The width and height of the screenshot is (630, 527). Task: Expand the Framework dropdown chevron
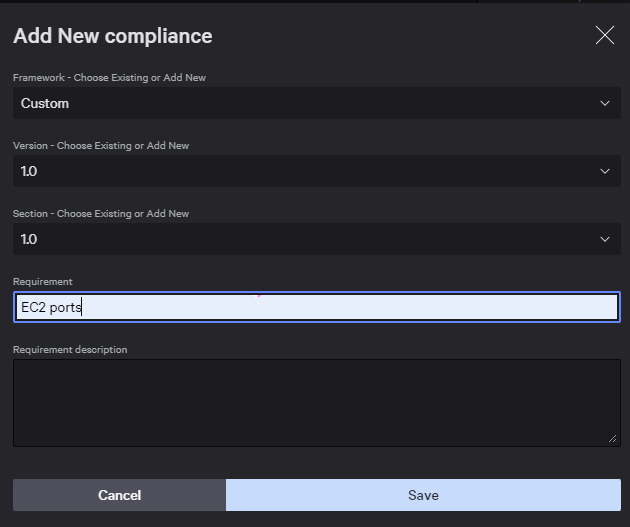coord(605,103)
